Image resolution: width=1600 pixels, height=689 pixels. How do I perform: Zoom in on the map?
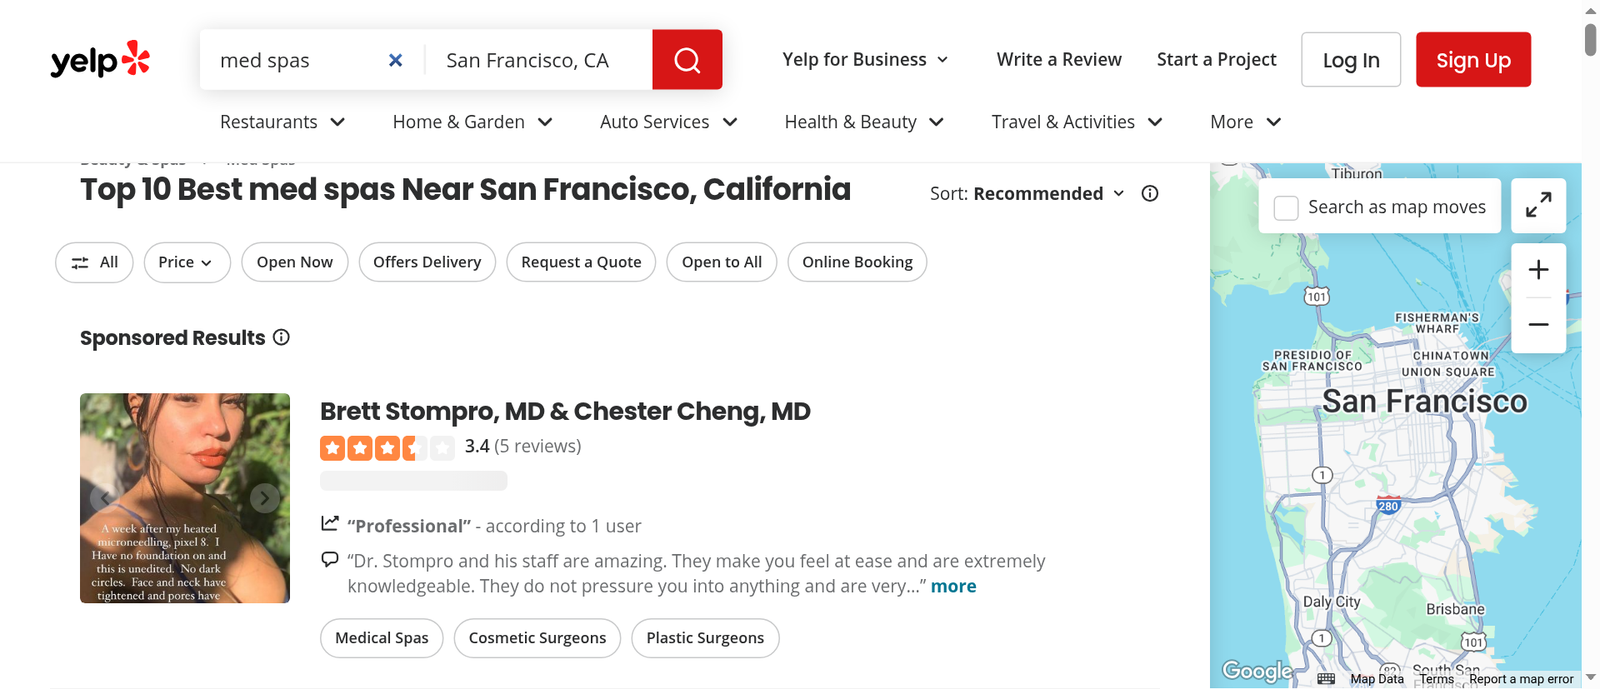(1538, 270)
